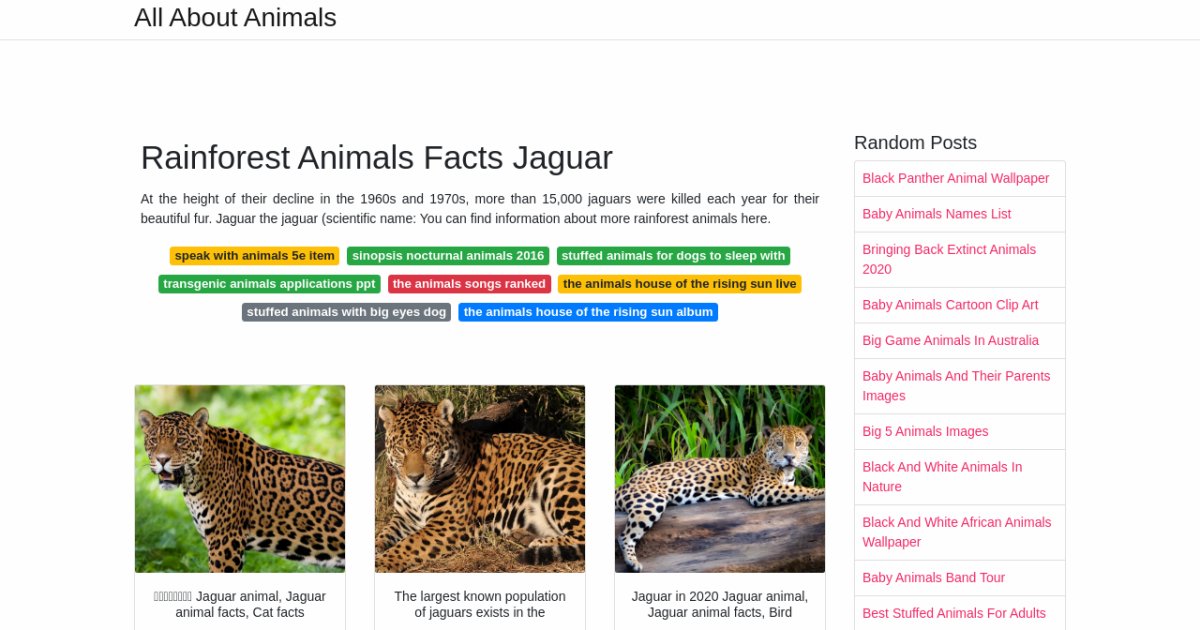
Task: Open 'Big Game Animals In Australia' link
Action: point(950,340)
